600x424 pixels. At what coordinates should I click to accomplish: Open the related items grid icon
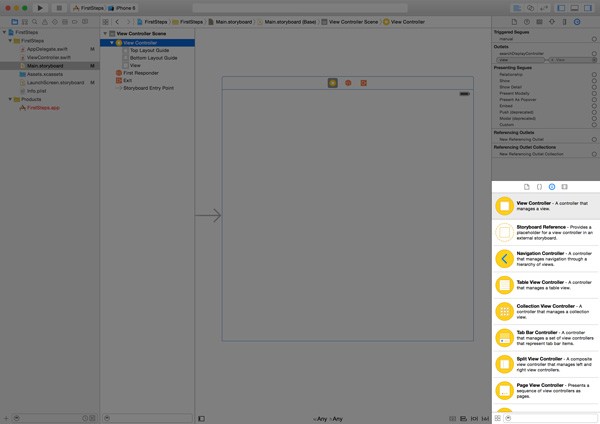[106, 22]
